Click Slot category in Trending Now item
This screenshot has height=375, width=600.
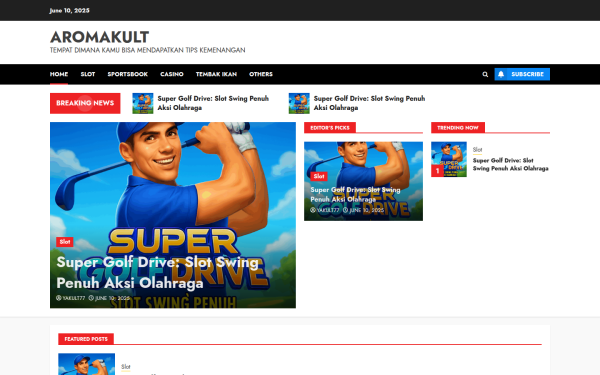[477, 150]
